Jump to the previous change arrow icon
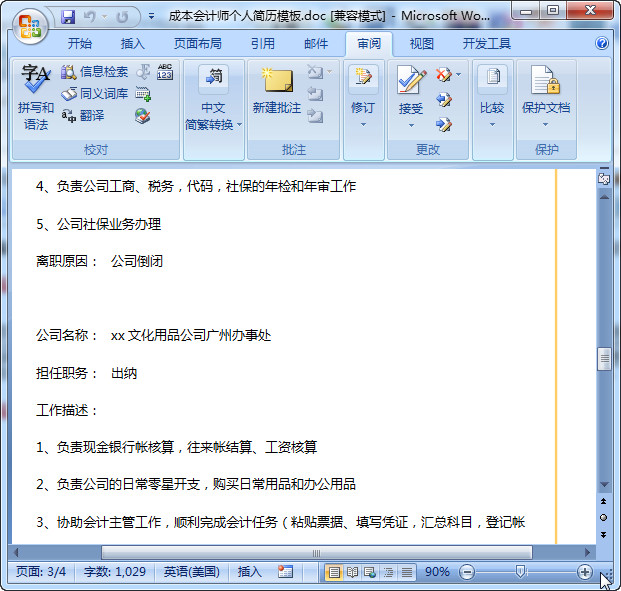Image resolution: width=621 pixels, height=591 pixels. coord(444,99)
